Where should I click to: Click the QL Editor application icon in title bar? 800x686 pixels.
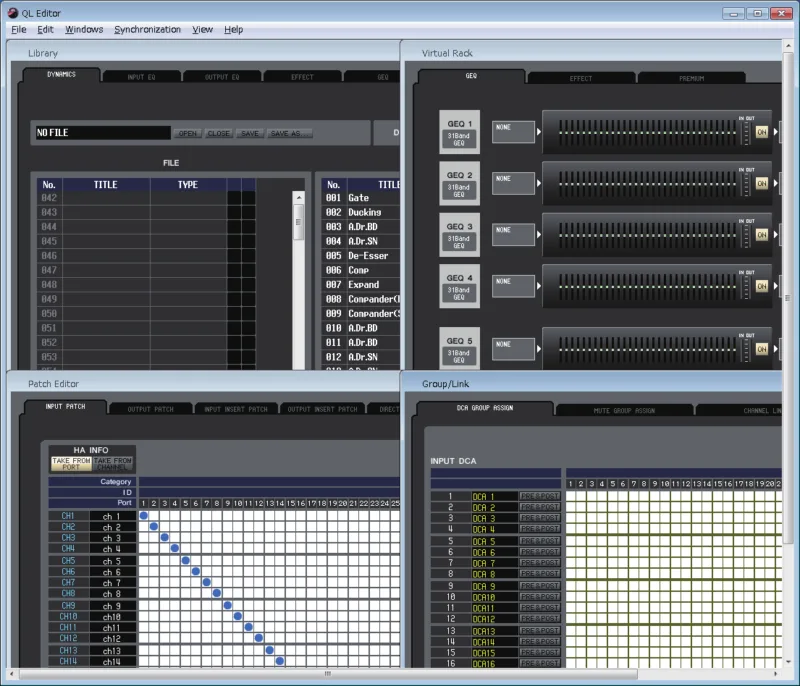click(x=13, y=13)
